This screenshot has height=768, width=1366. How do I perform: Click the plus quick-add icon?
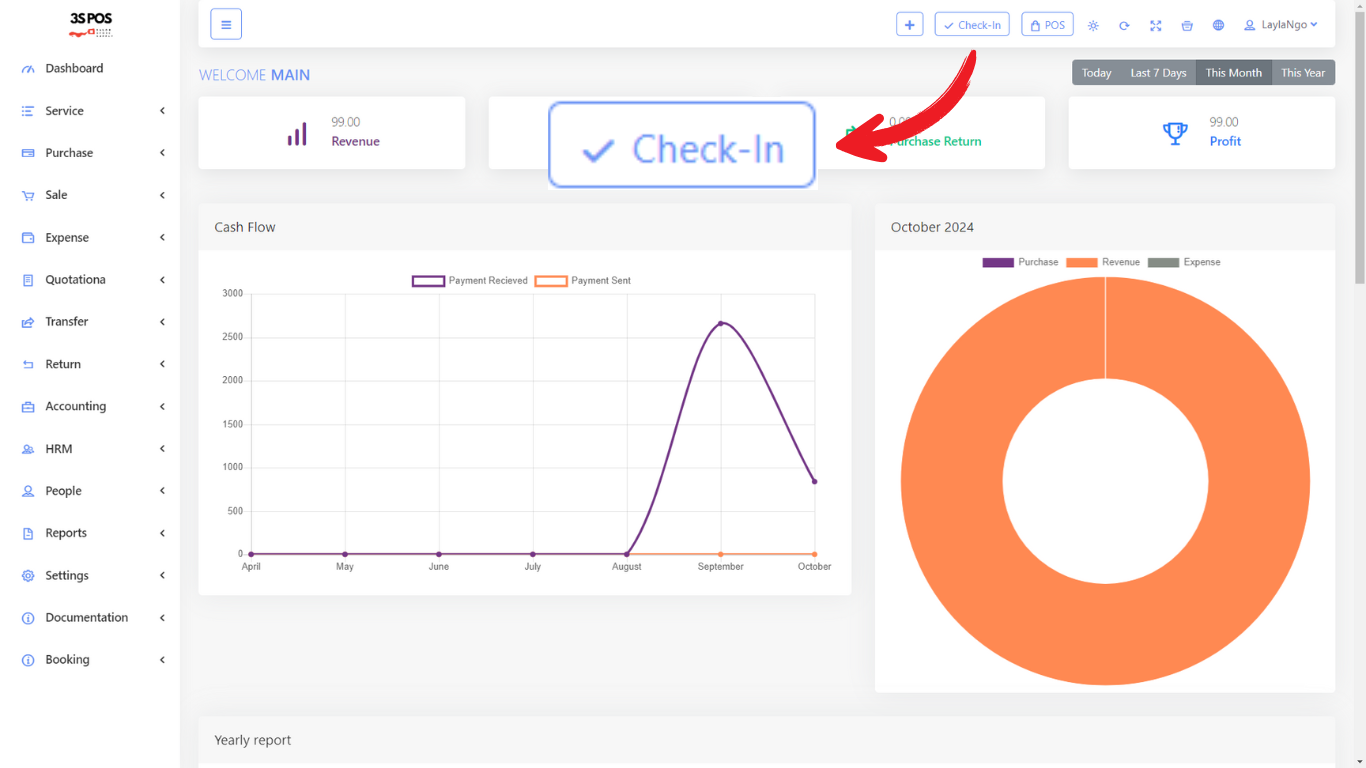pos(909,25)
